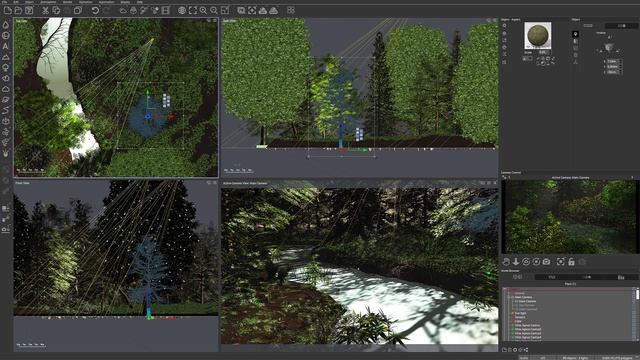The image size is (640, 360).
Task: Toggle the open padlock icon in camera controls
Action: click(571, 262)
